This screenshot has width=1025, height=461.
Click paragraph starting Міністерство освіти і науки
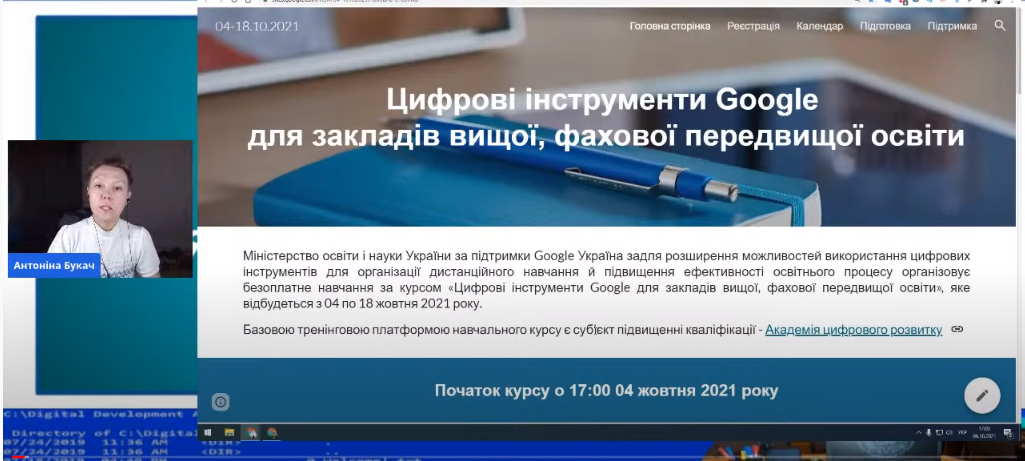(606, 279)
